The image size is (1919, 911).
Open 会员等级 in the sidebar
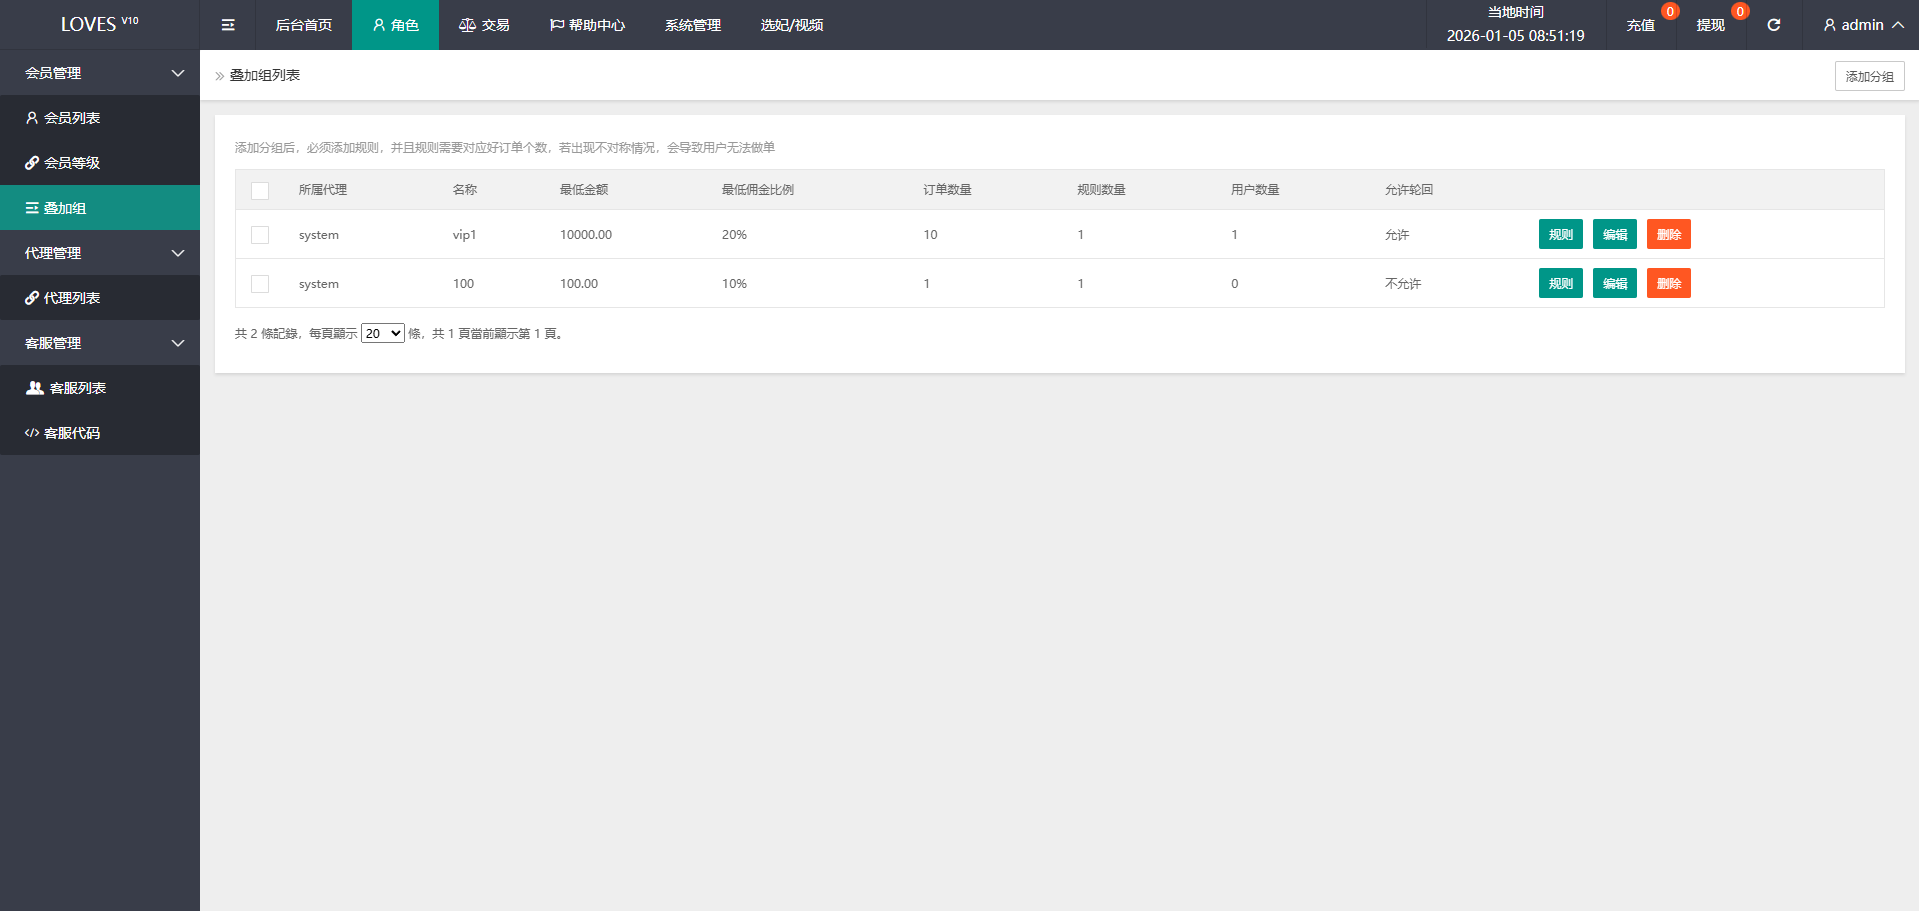click(72, 163)
